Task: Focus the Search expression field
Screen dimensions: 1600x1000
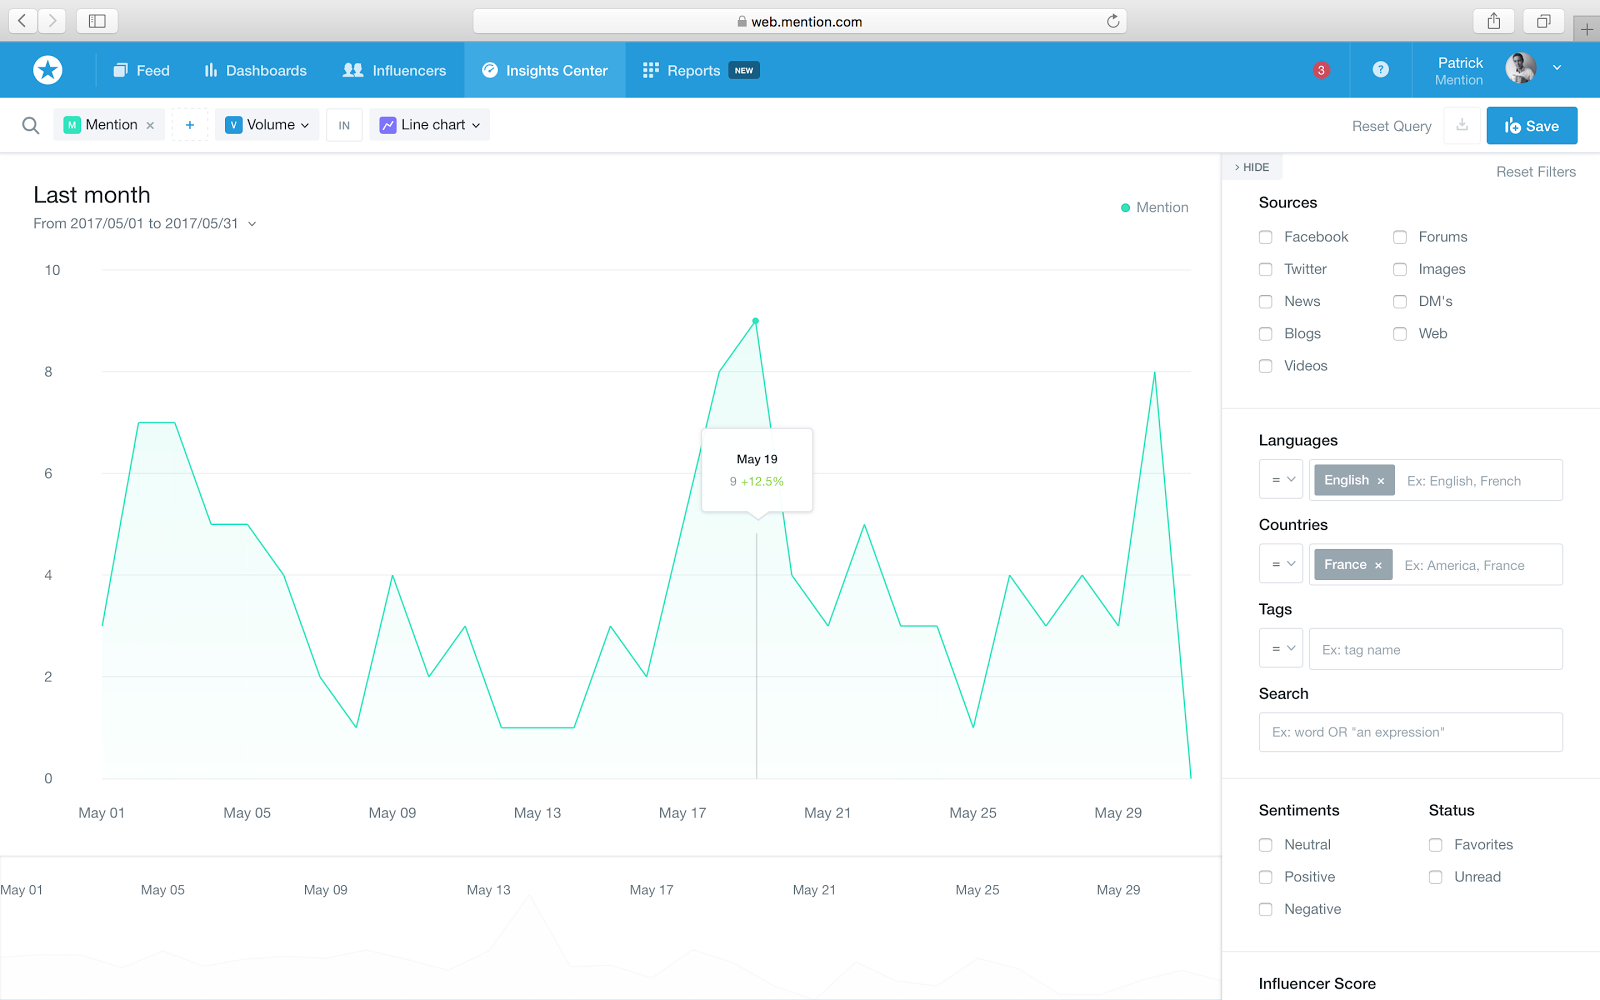Action: 1411,732
